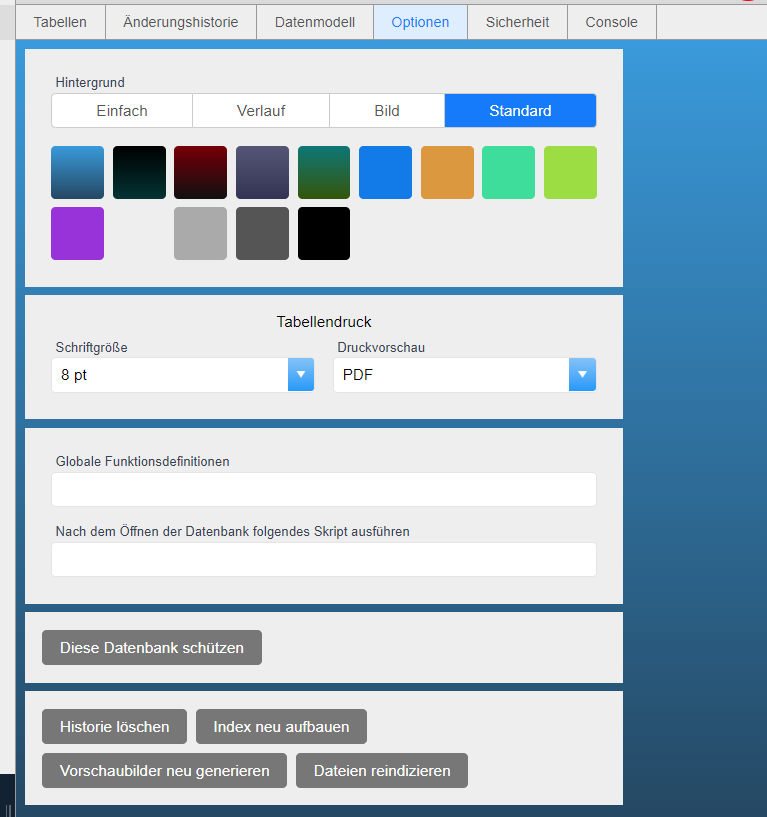767x817 pixels.
Task: Click the Globale Funktionsdefinitionen field
Action: [x=323, y=490]
